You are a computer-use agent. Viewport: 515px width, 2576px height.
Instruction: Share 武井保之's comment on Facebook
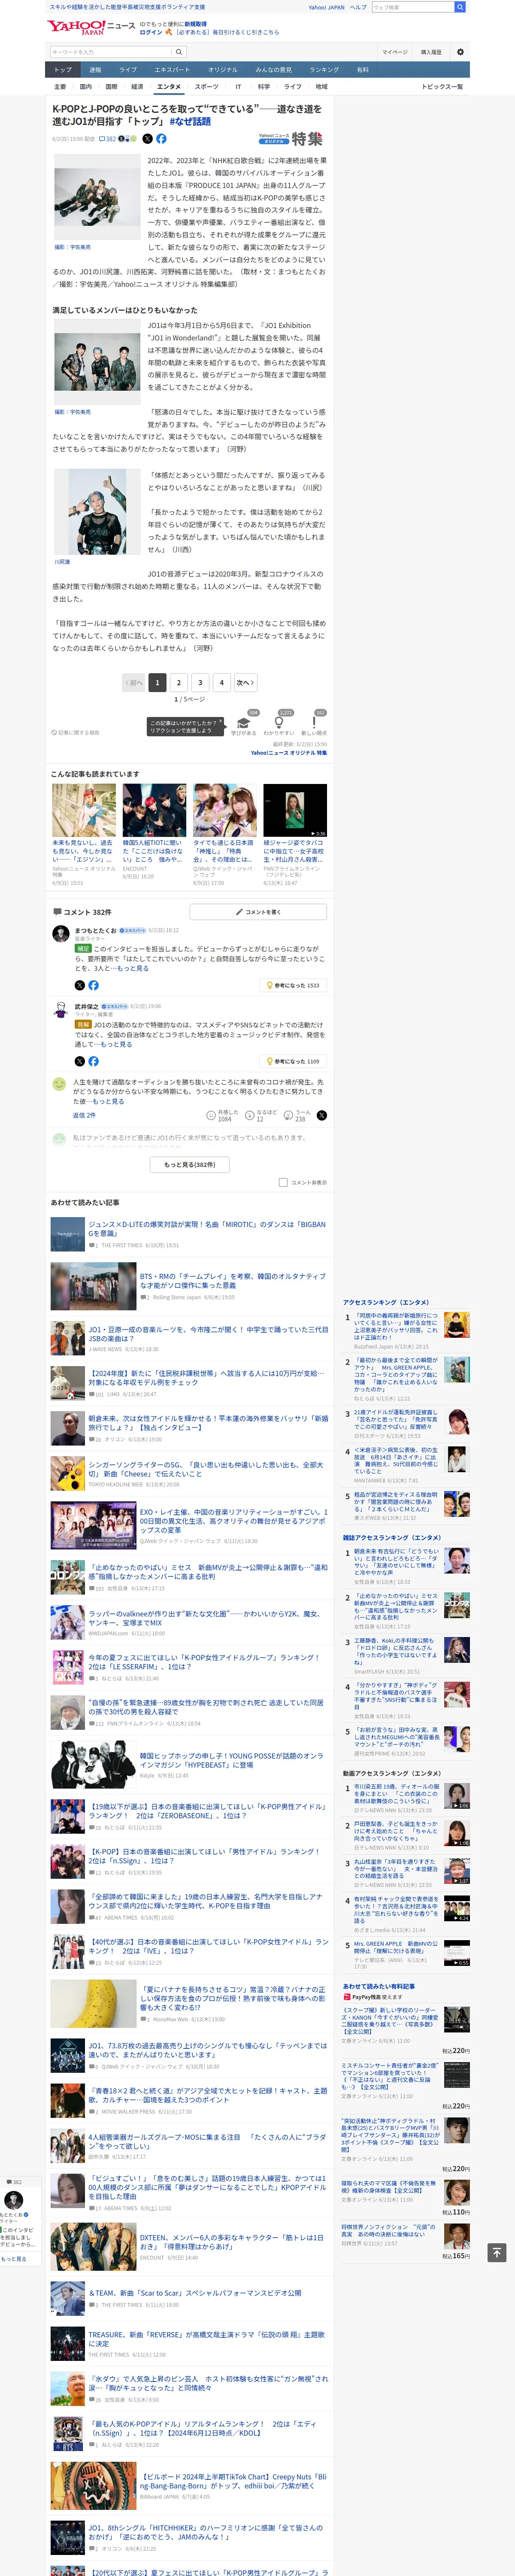93,1061
